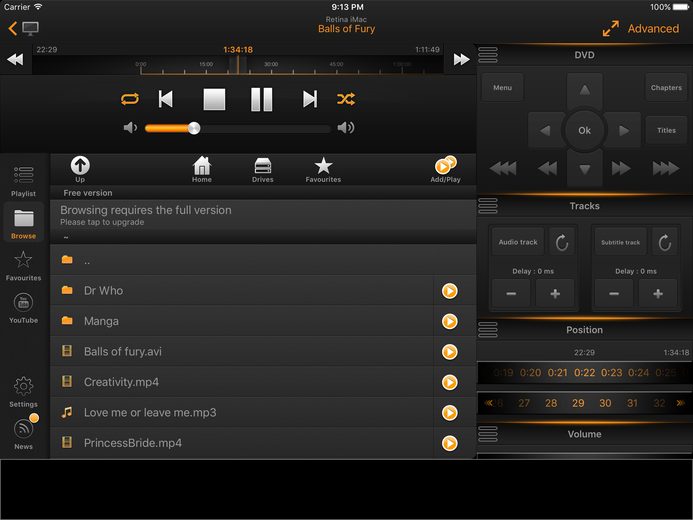Show the Drives list
Viewport: 693px width, 520px height.
point(263,169)
